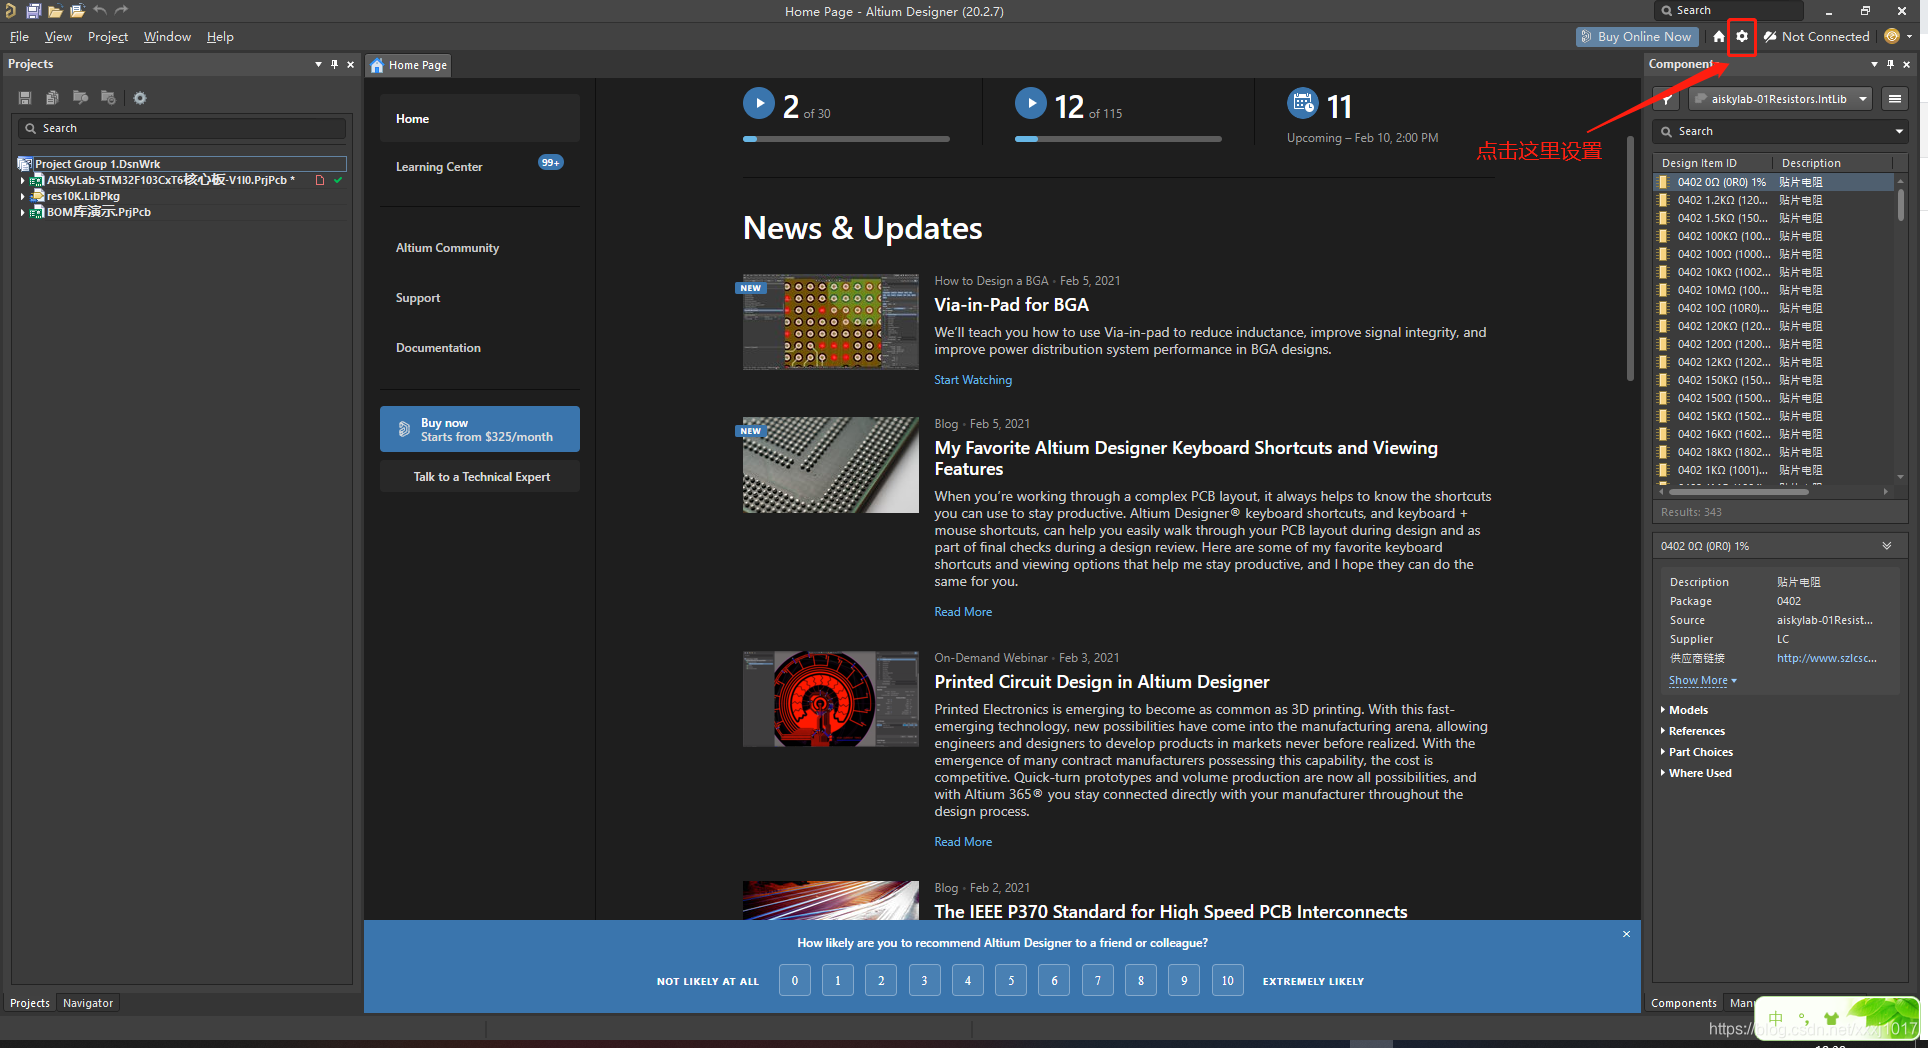Screen dimensions: 1928x1048
Task: Rate 0 on recommendation survey
Action: coord(795,981)
